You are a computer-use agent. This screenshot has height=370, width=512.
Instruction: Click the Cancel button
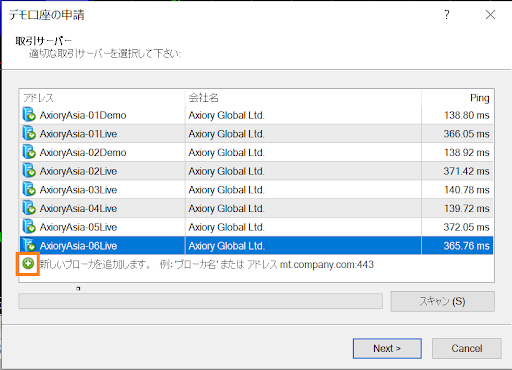click(x=467, y=348)
